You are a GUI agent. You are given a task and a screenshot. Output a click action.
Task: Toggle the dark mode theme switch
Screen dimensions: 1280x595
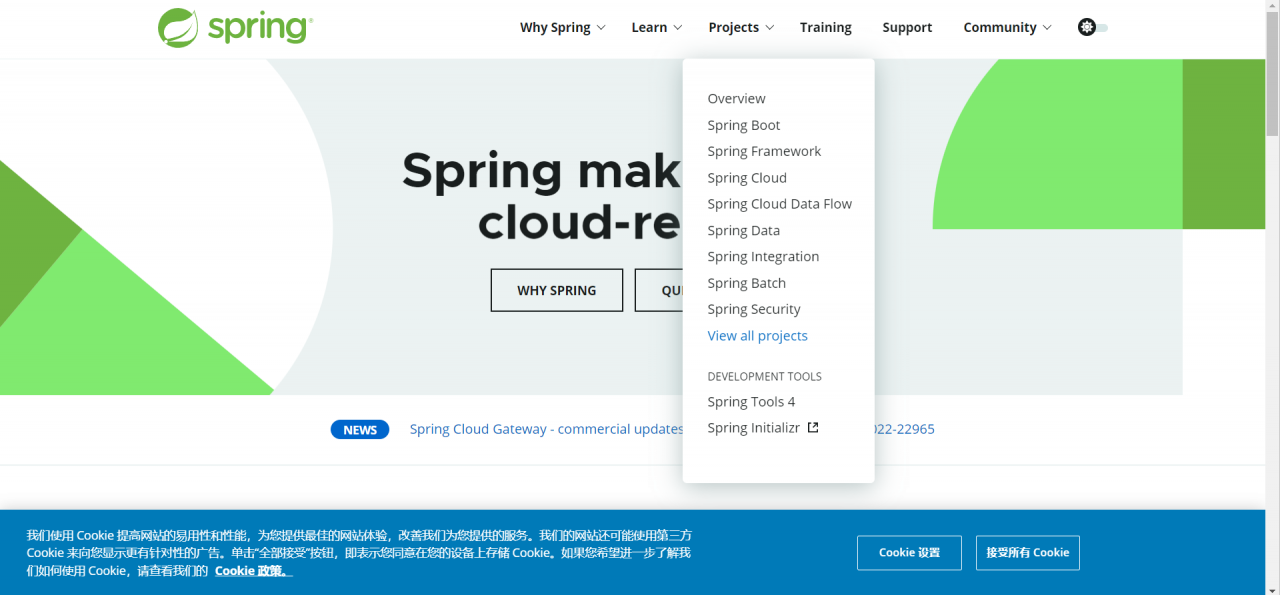(1093, 27)
